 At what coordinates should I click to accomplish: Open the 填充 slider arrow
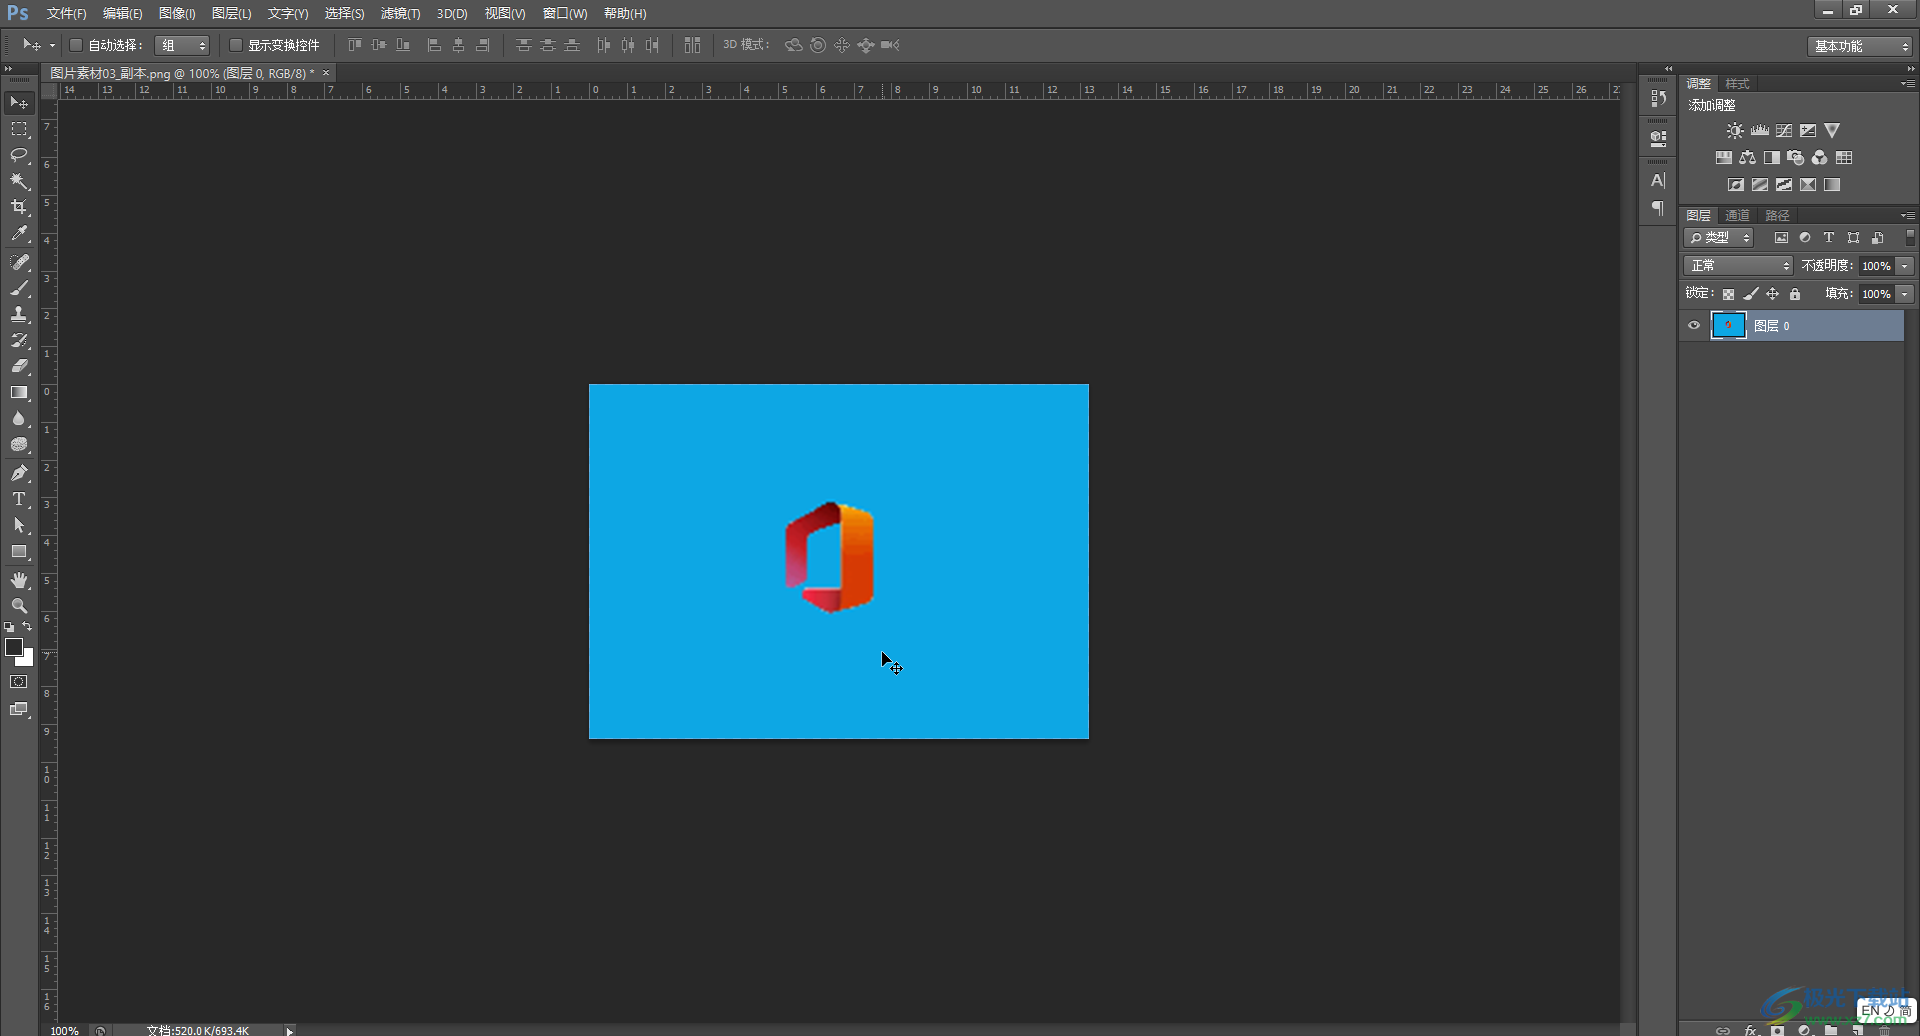[x=1905, y=294]
